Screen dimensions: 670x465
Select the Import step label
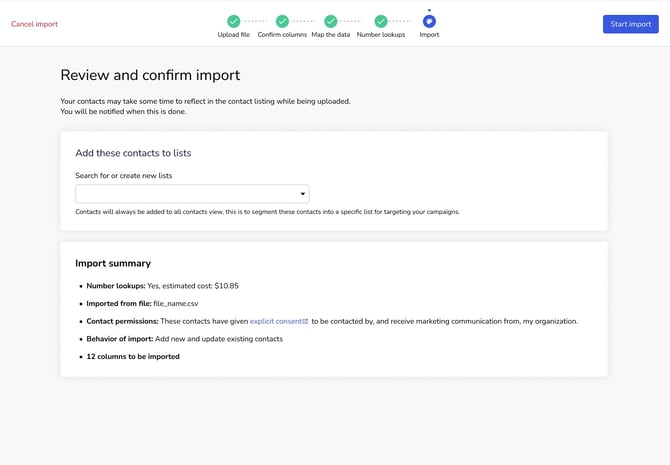[x=429, y=35]
